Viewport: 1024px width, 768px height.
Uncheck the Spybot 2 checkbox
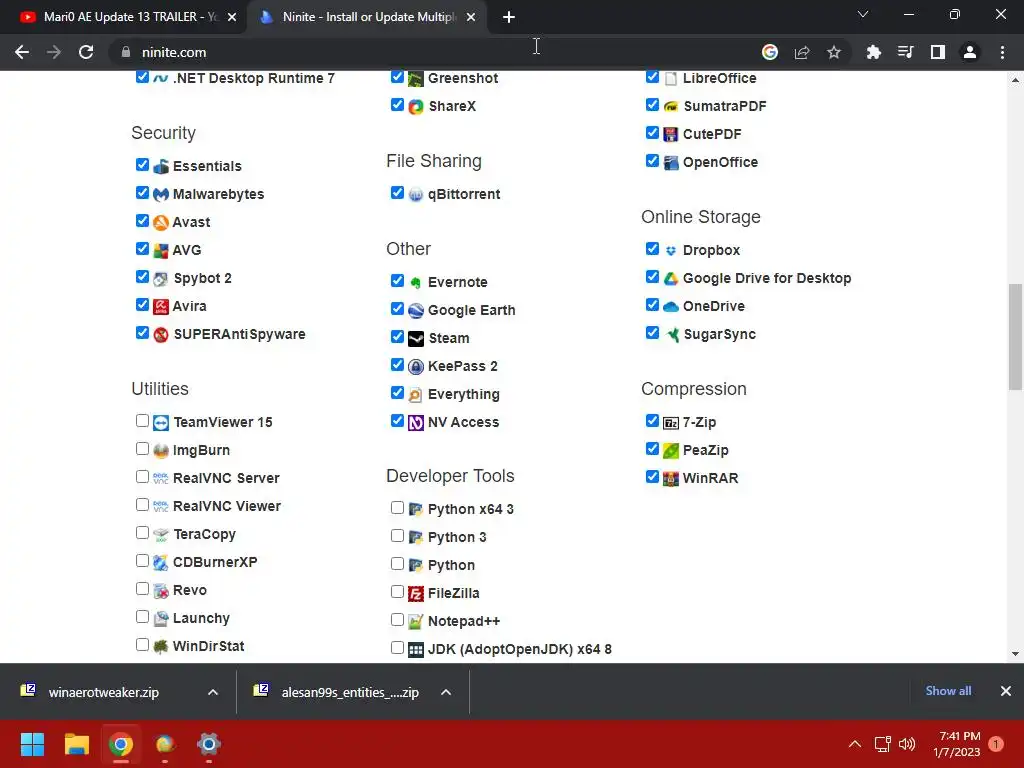click(142, 277)
